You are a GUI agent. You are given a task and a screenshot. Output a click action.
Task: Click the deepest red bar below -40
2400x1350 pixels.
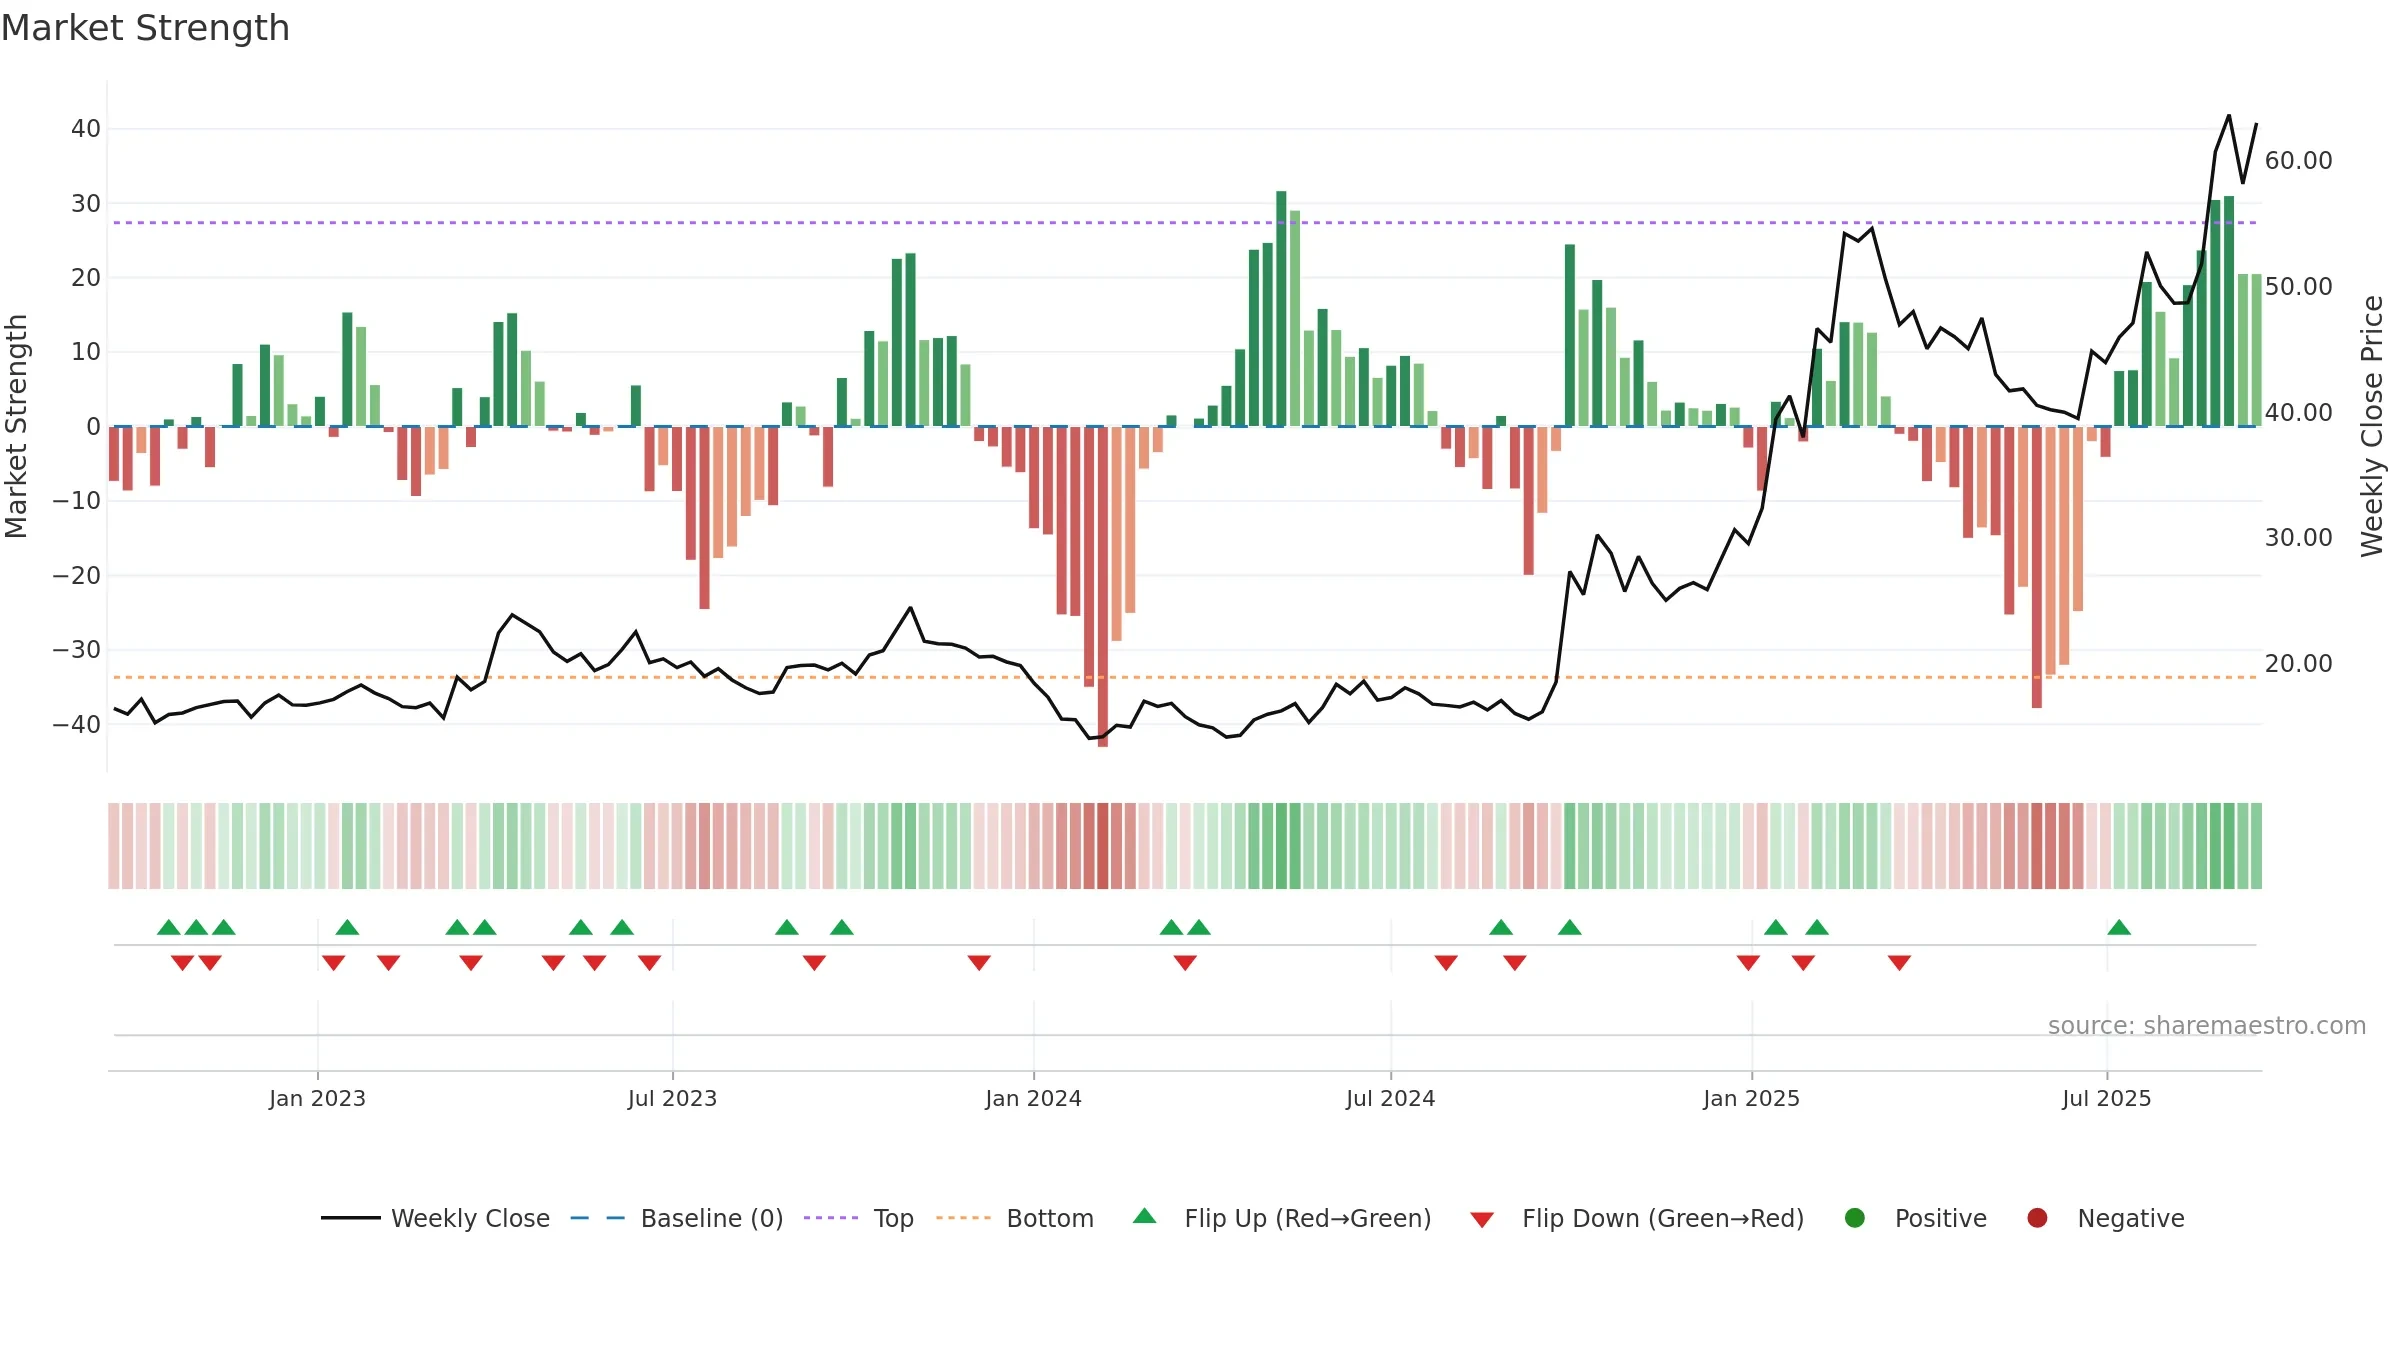point(1103,587)
